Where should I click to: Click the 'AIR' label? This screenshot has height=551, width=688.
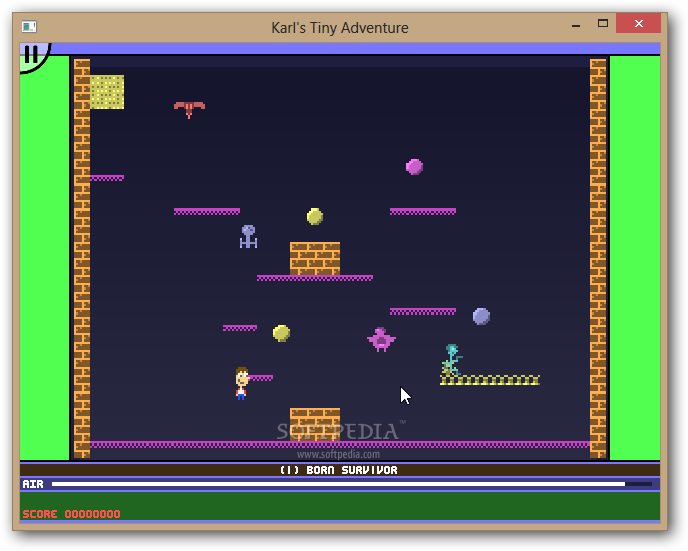tap(33, 484)
